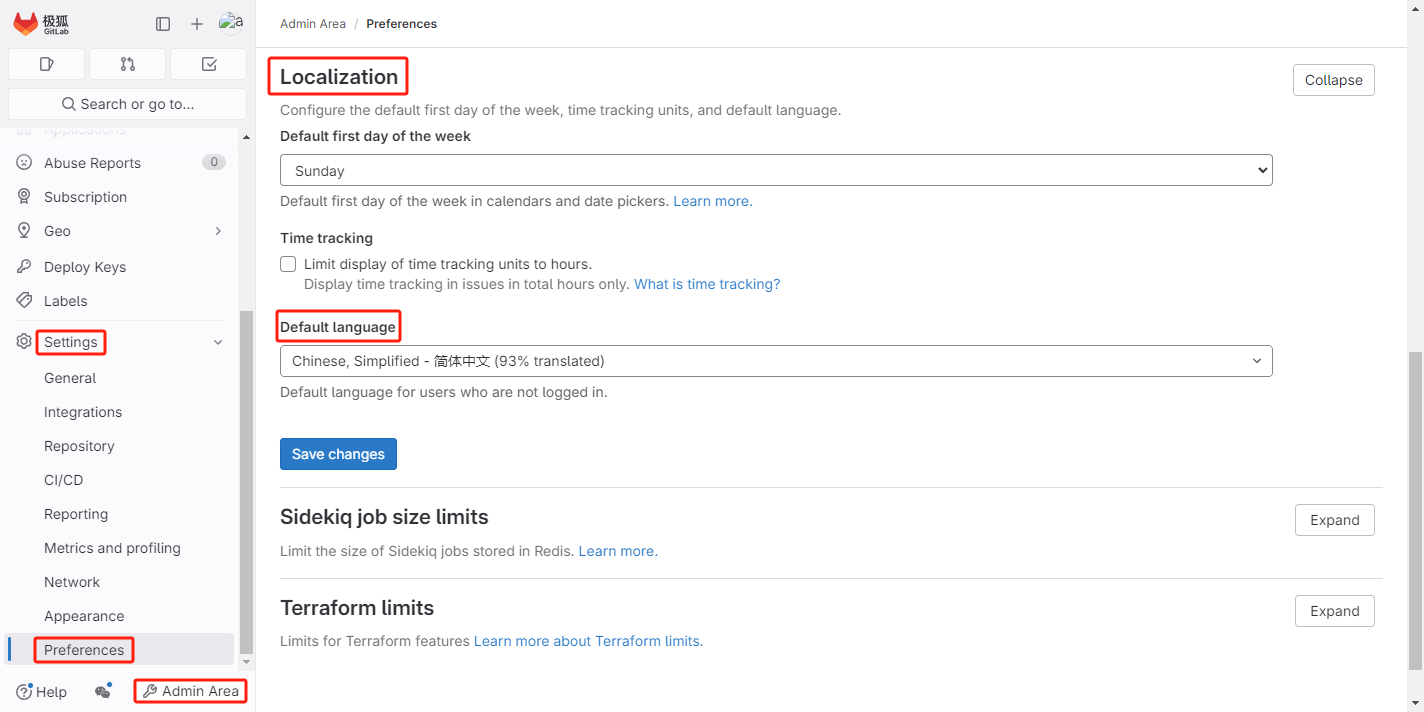Open the to-do list icon button
Image resolution: width=1424 pixels, height=712 pixels.
pos(208,64)
